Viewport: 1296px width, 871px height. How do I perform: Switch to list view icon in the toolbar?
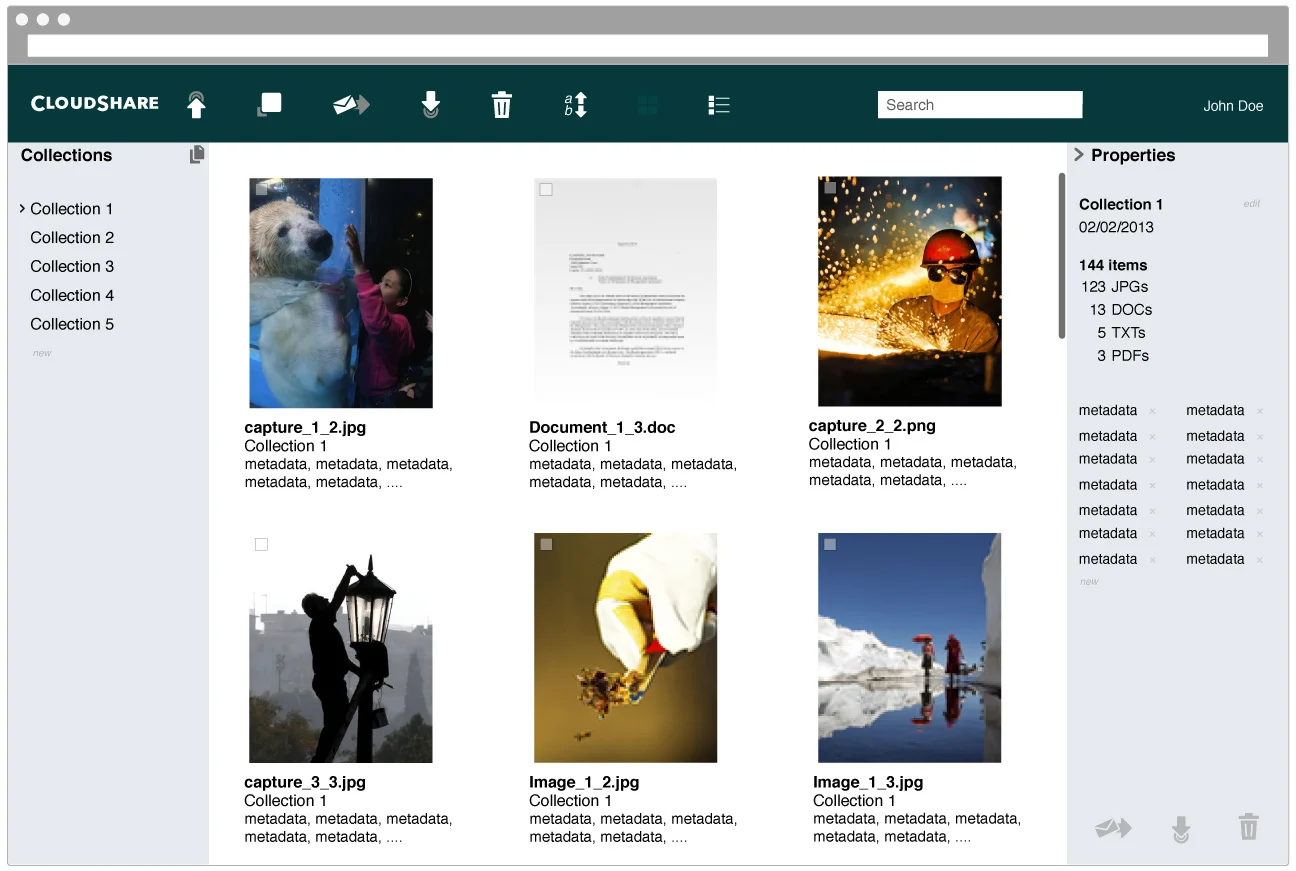pyautogui.click(x=719, y=105)
